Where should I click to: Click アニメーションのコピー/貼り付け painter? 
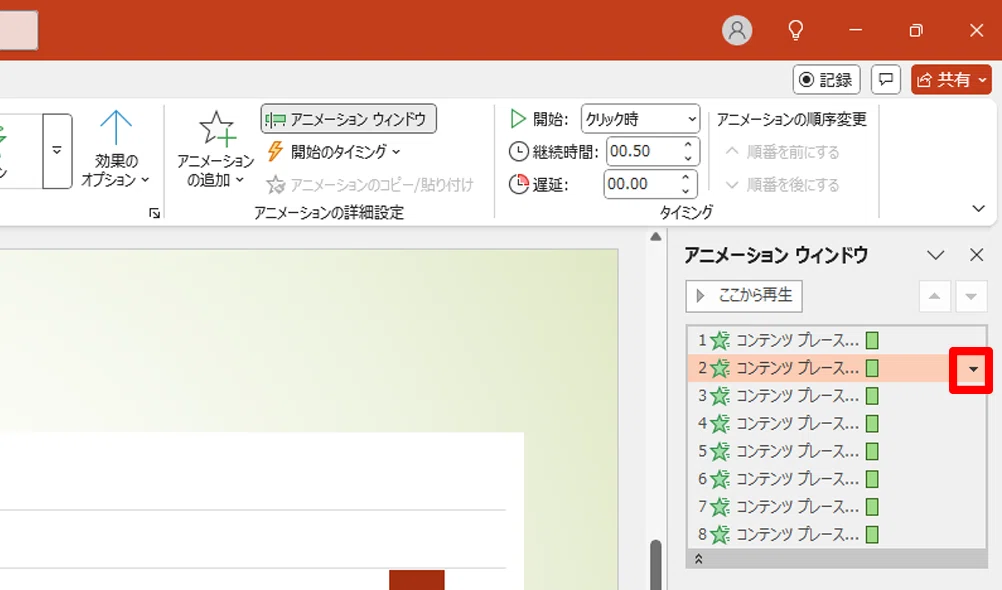pos(369,185)
